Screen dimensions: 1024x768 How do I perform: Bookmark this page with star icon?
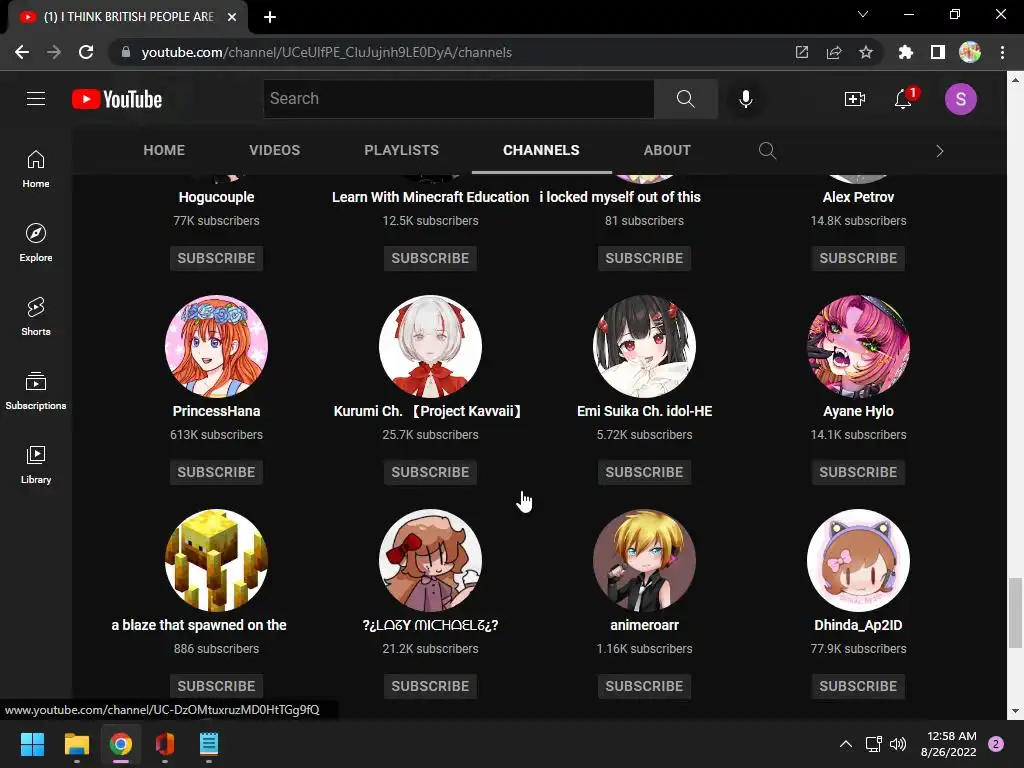pyautogui.click(x=866, y=52)
